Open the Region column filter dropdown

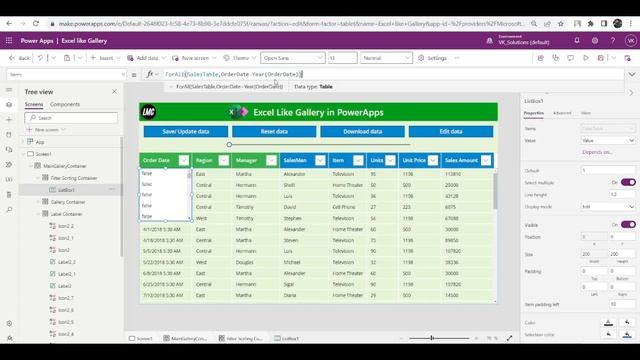click(x=224, y=160)
